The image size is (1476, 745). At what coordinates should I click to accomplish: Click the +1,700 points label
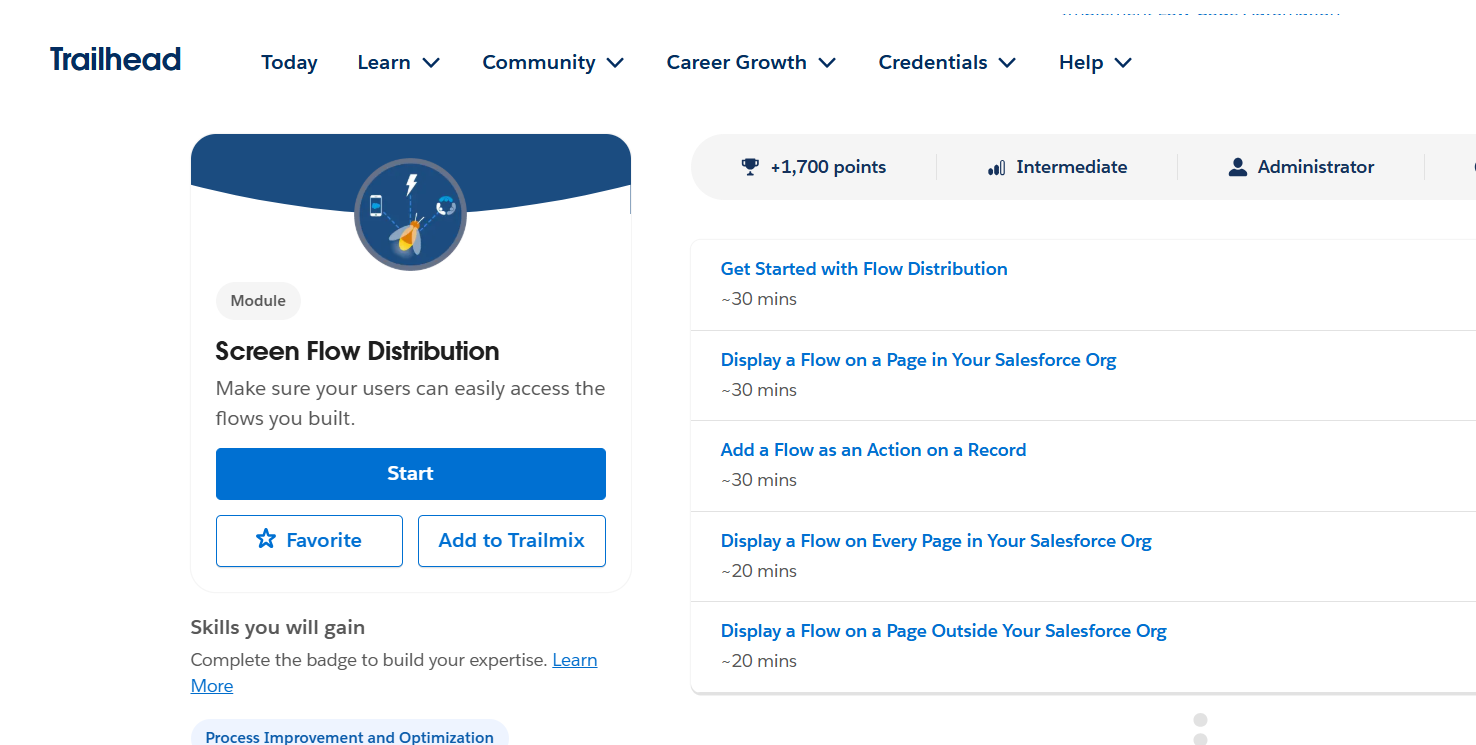(828, 167)
